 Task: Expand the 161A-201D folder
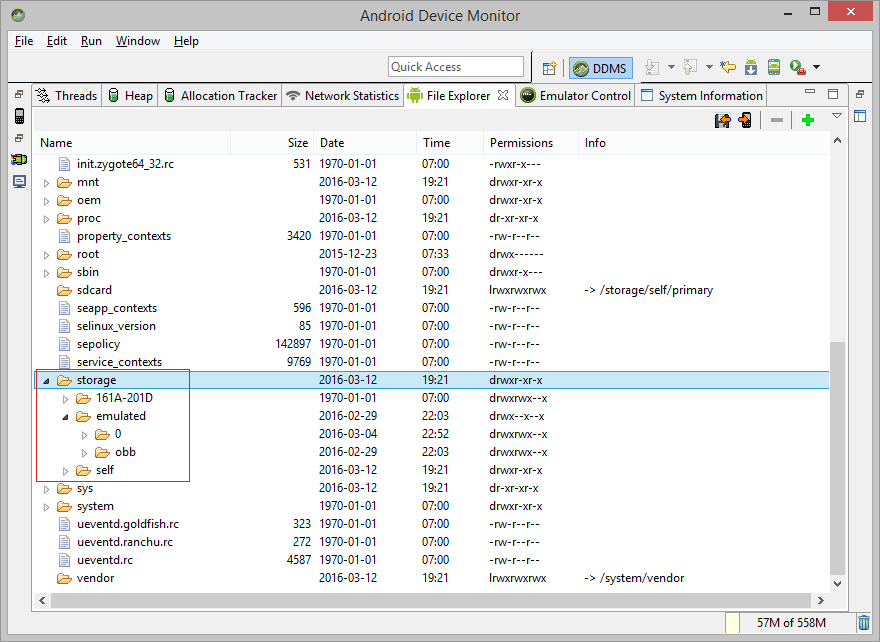66,399
